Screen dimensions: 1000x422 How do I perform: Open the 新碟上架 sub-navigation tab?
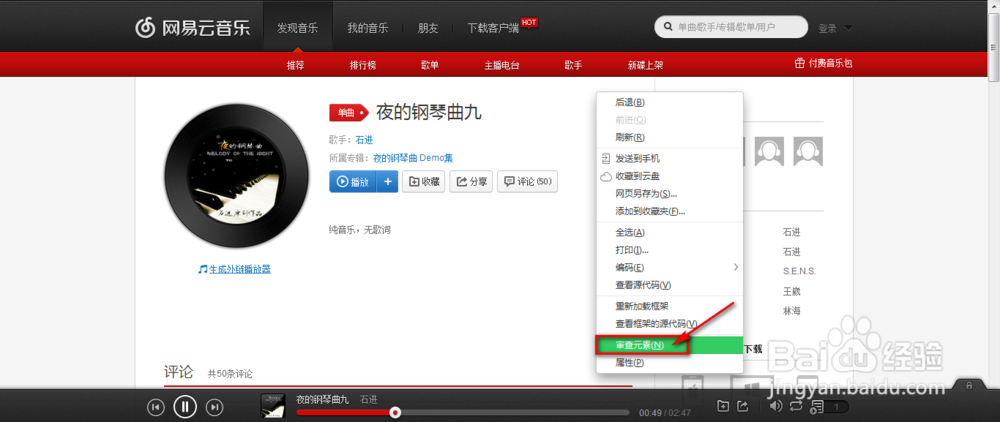tap(645, 65)
